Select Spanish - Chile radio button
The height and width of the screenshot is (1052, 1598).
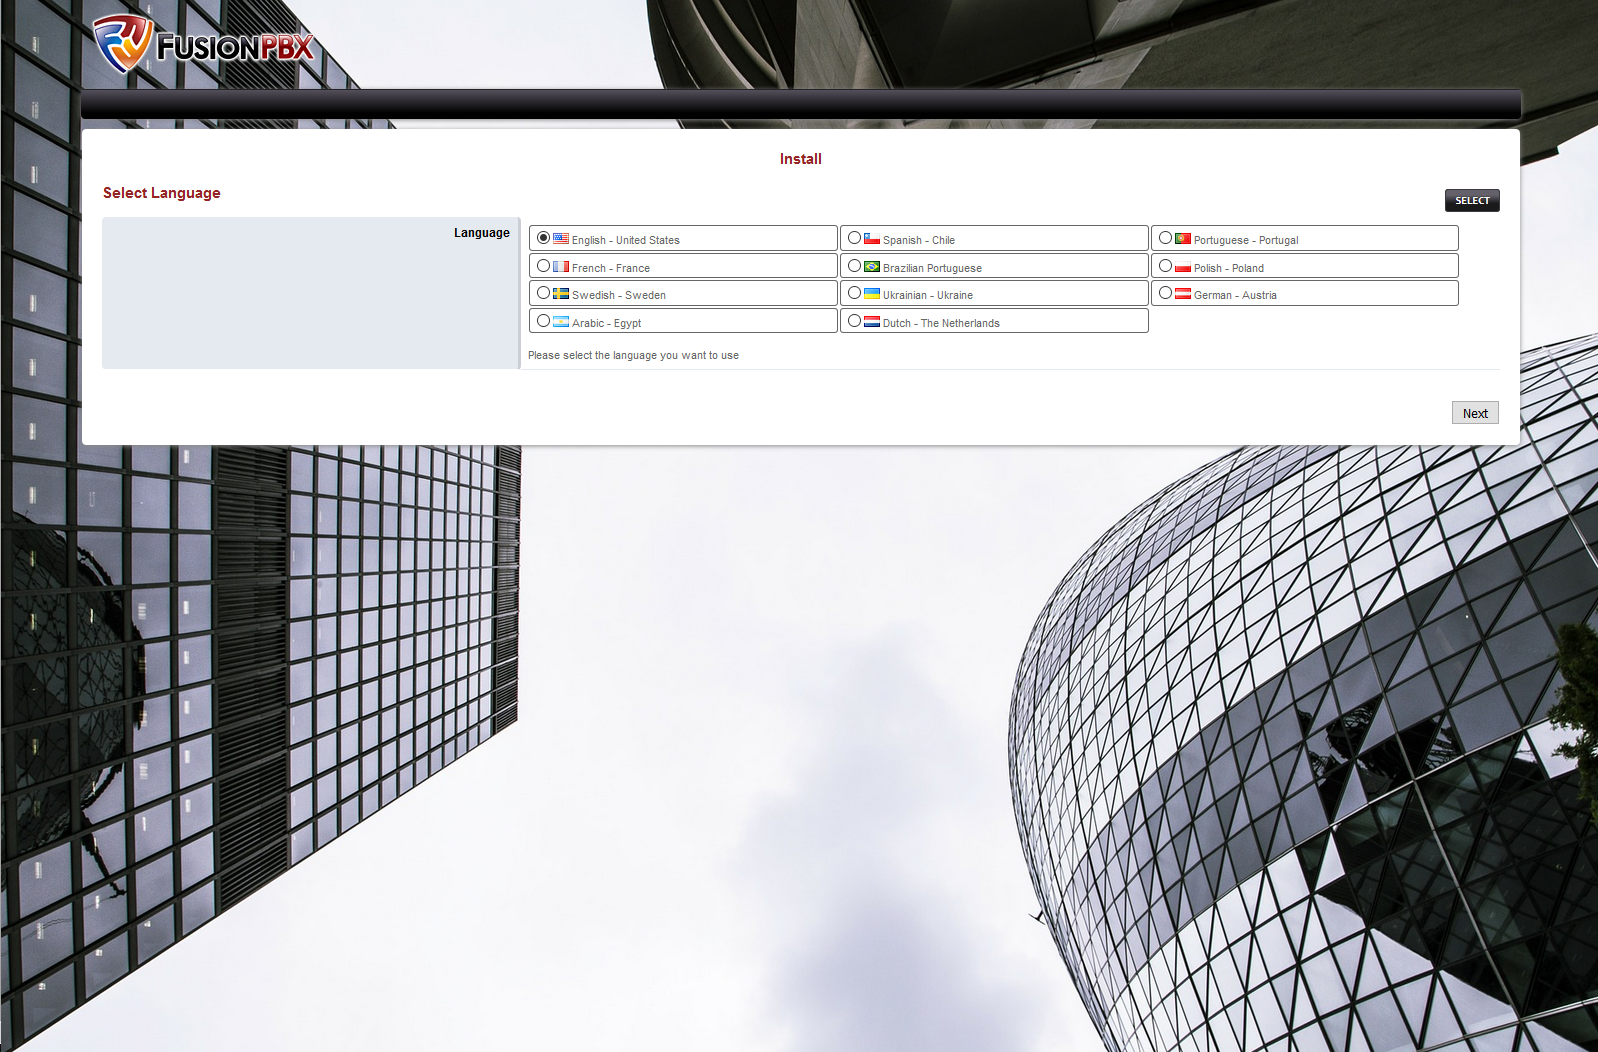[854, 238]
